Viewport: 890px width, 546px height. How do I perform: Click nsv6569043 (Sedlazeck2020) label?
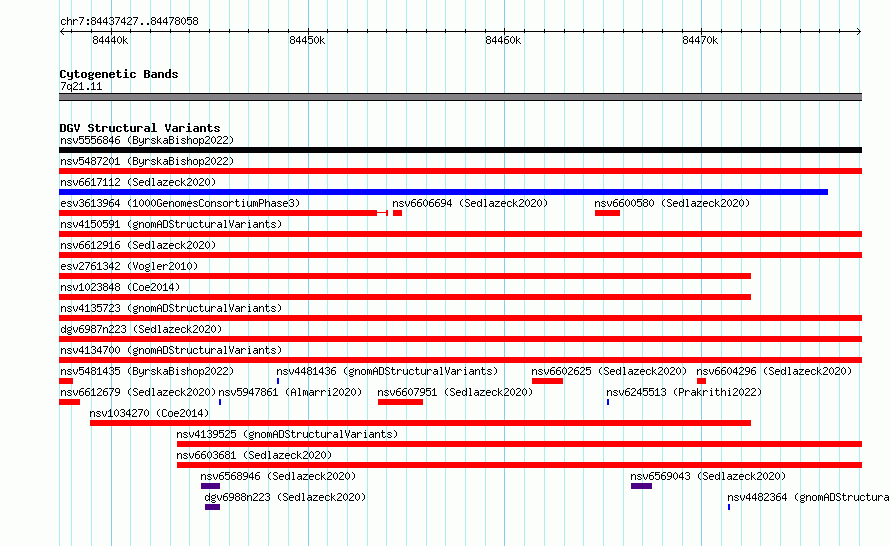click(x=708, y=476)
